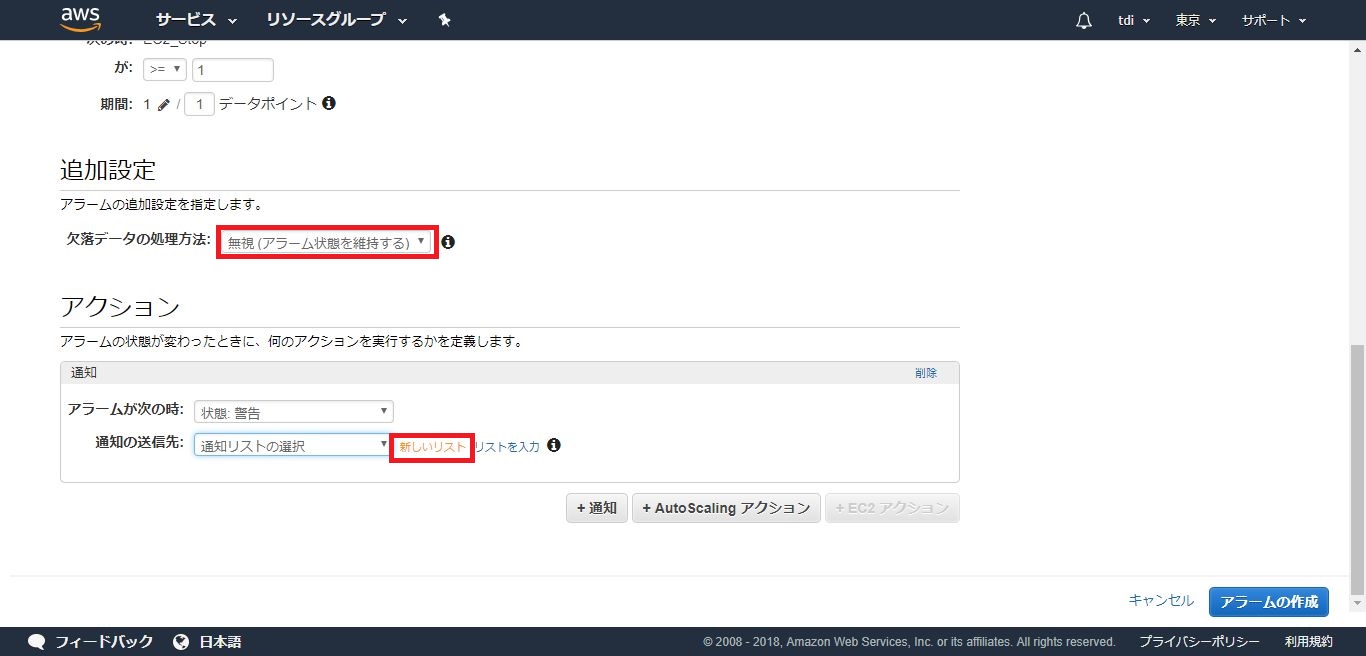Click the globe icon for 日本語
The image size is (1366, 656).
point(181,642)
